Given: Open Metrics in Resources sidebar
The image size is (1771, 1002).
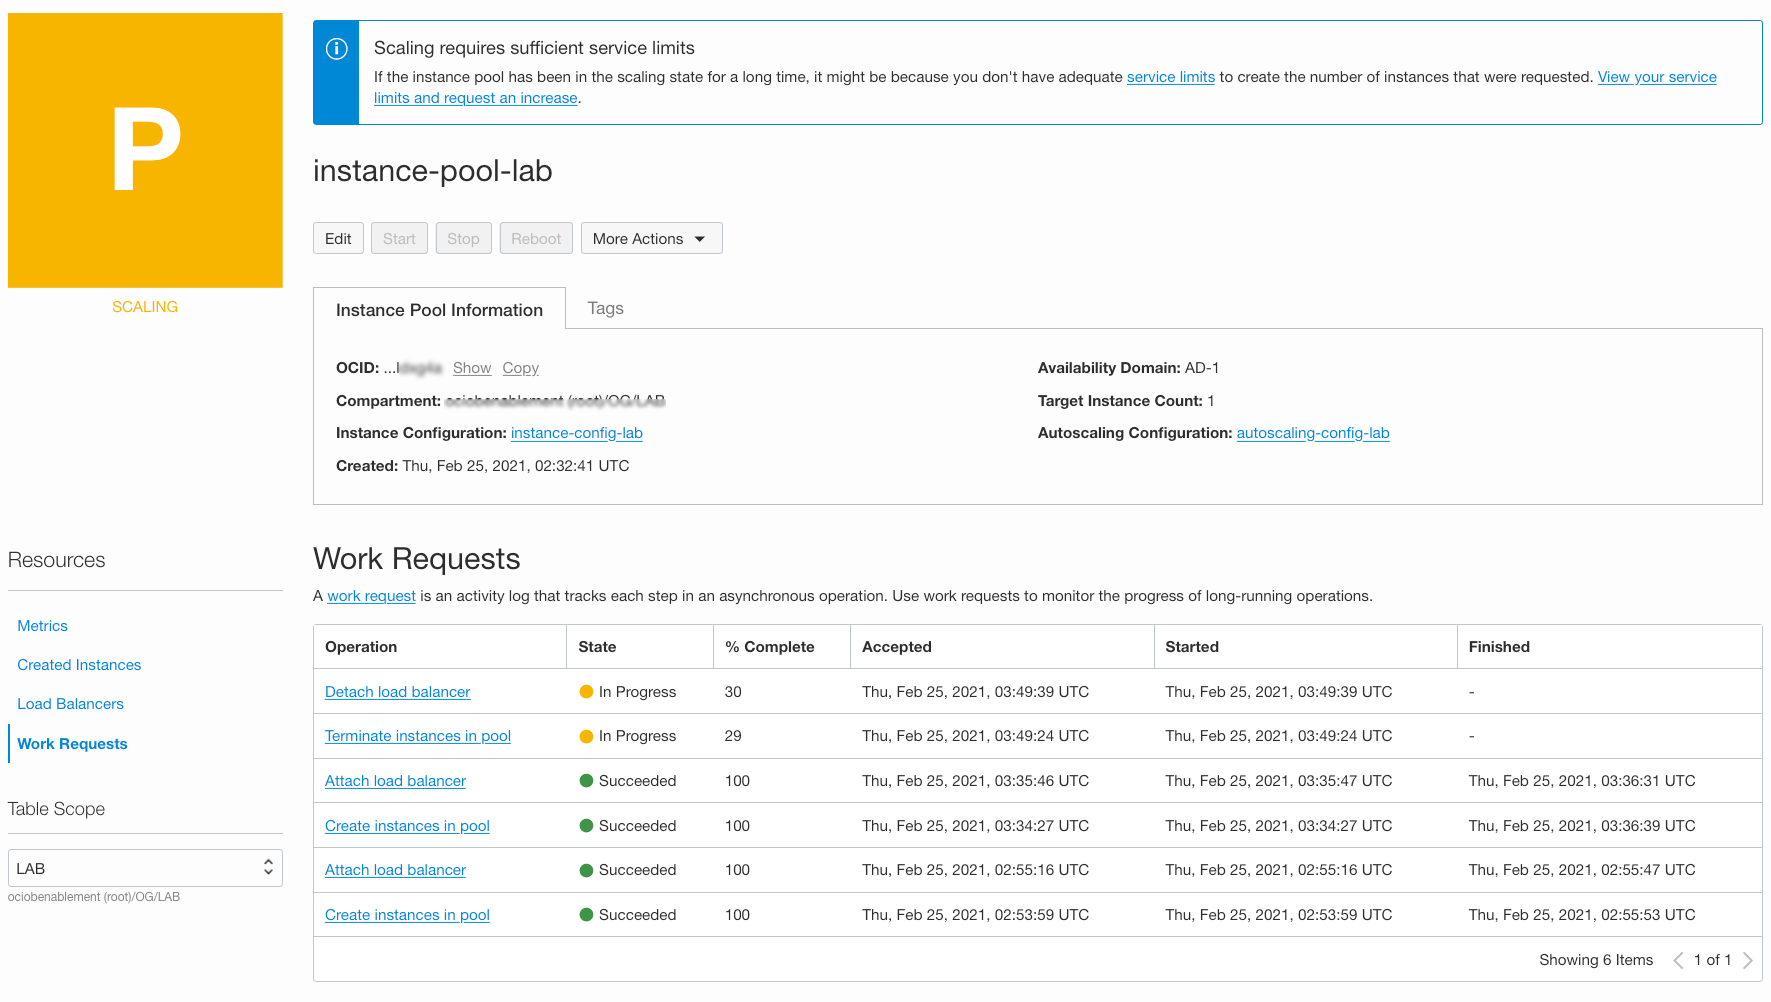Looking at the screenshot, I should click(x=43, y=626).
